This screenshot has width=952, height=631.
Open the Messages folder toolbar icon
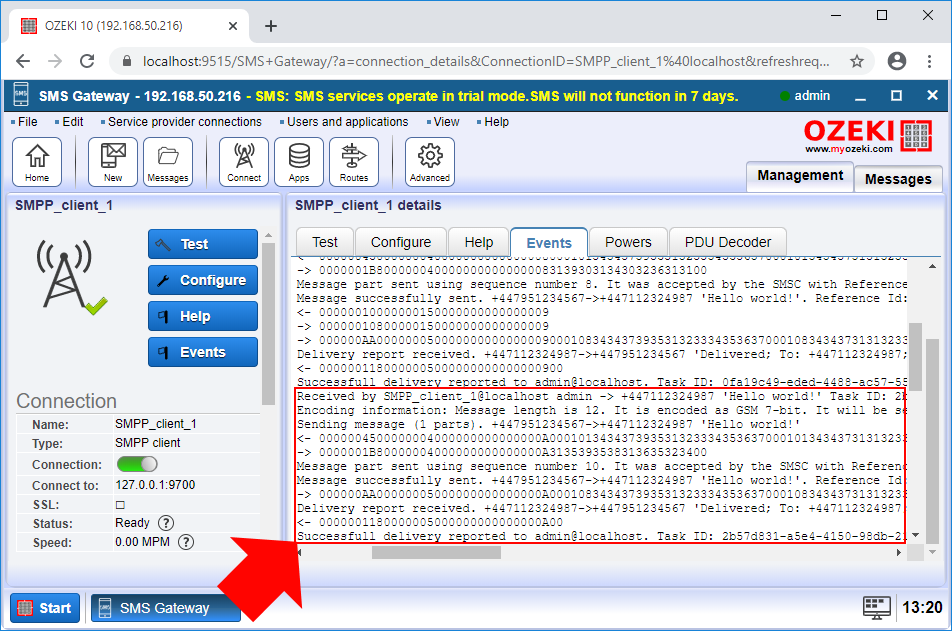pyautogui.click(x=168, y=162)
